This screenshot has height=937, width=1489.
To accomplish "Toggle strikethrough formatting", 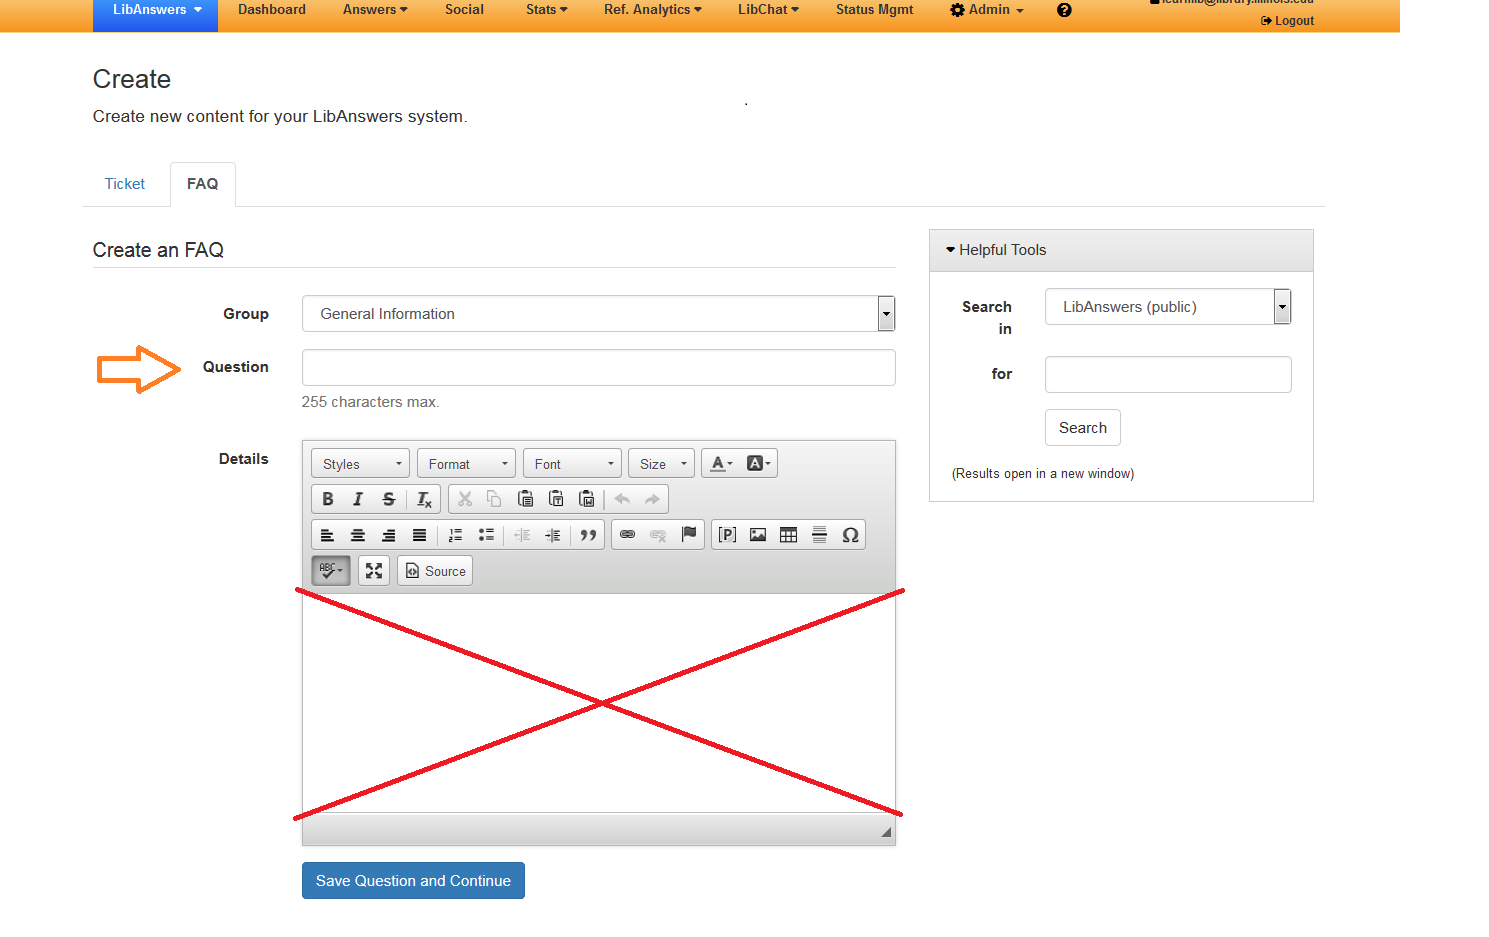I will tap(389, 499).
